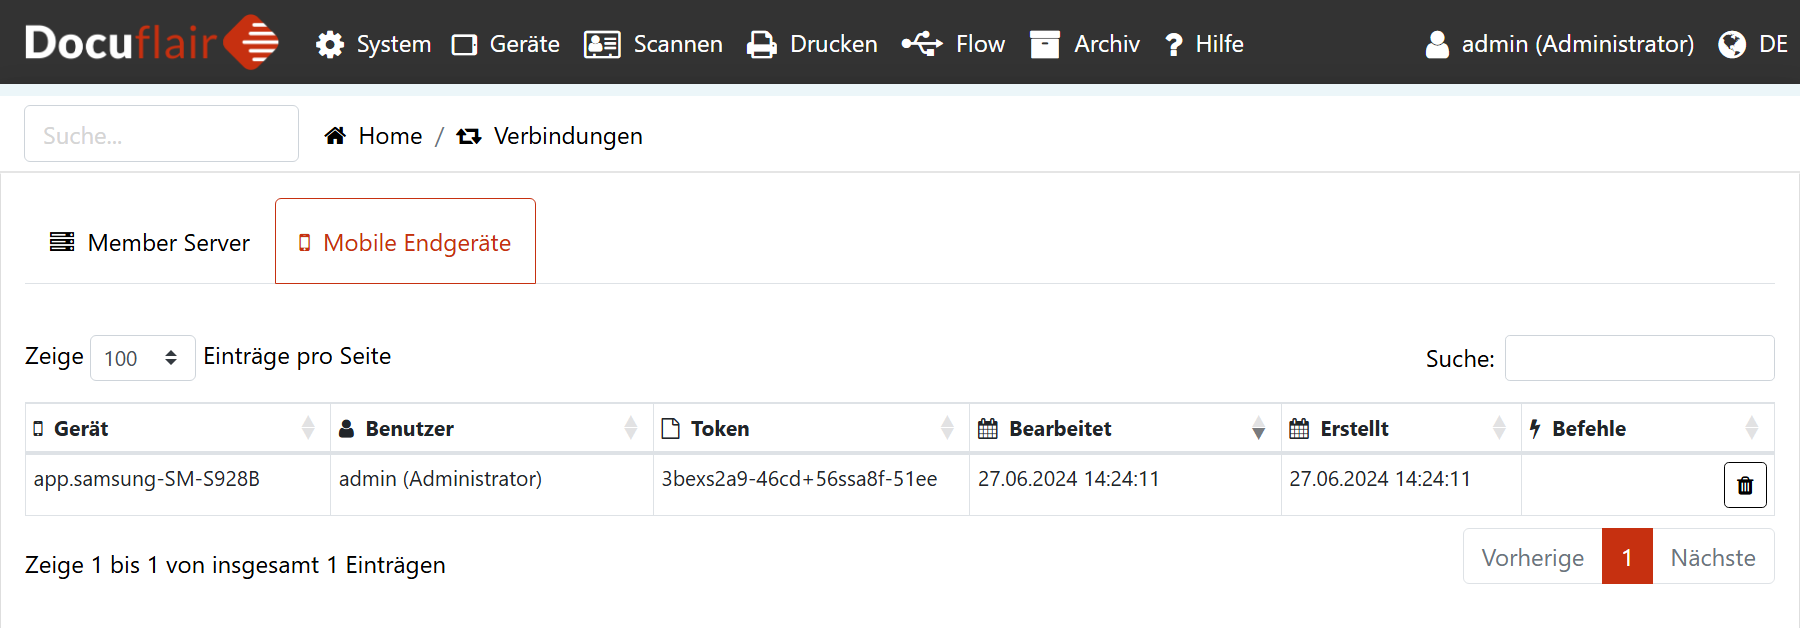Delete the app.samsung-SM-S928B device with trash button
Image resolution: width=1800 pixels, height=628 pixels.
click(x=1745, y=485)
